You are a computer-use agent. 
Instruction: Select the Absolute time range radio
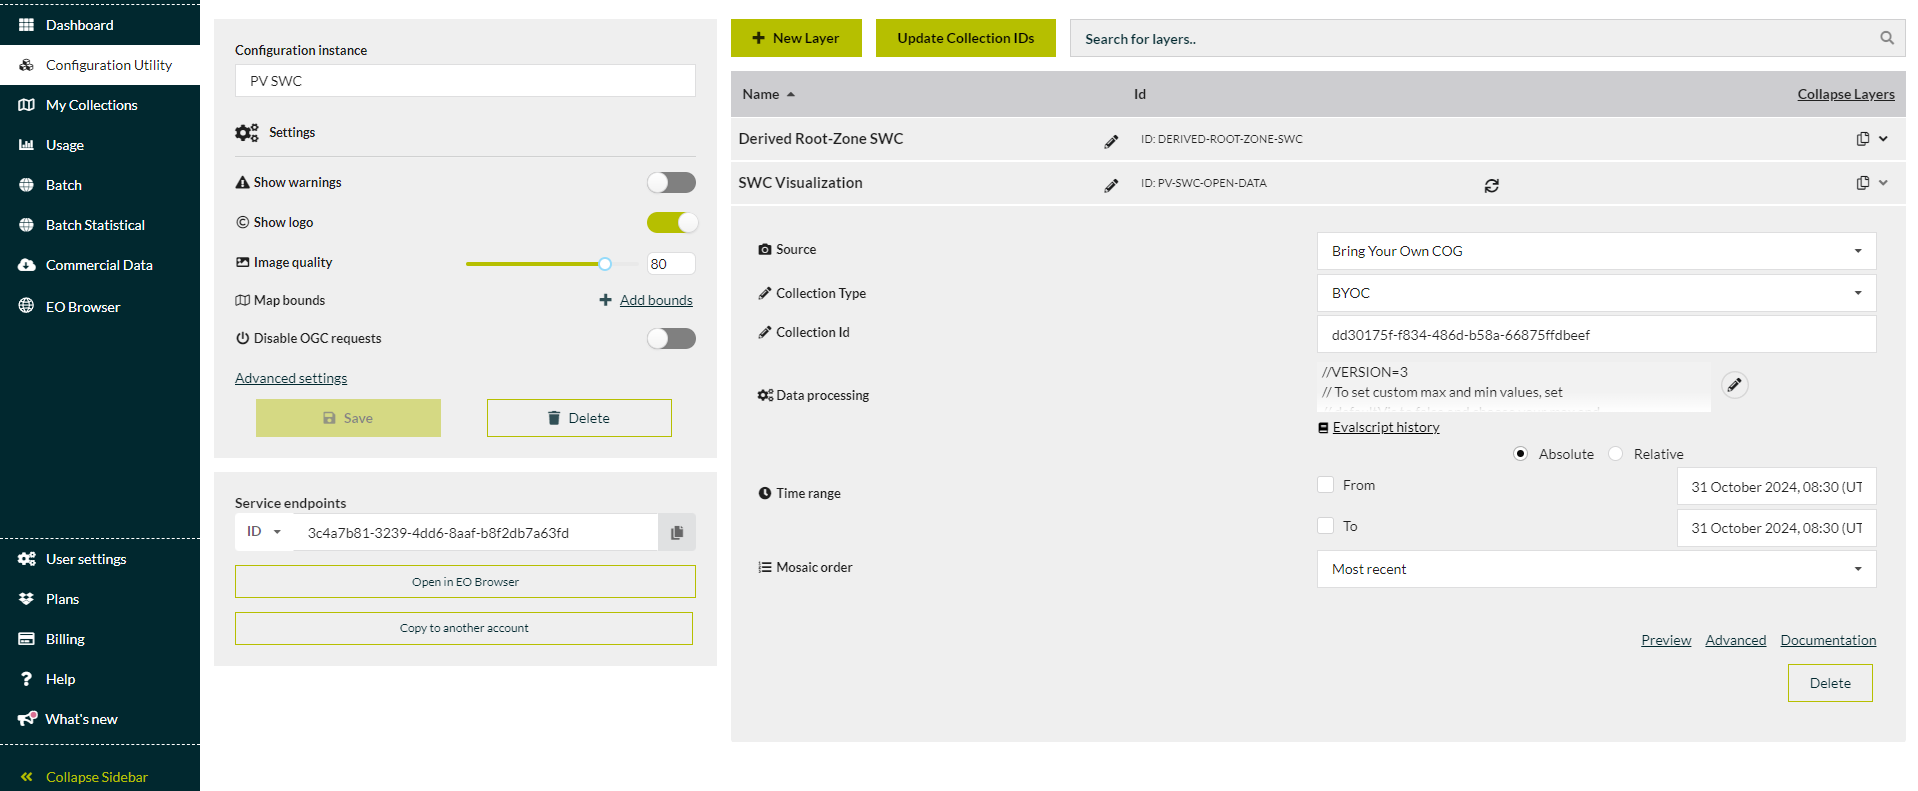(1520, 454)
